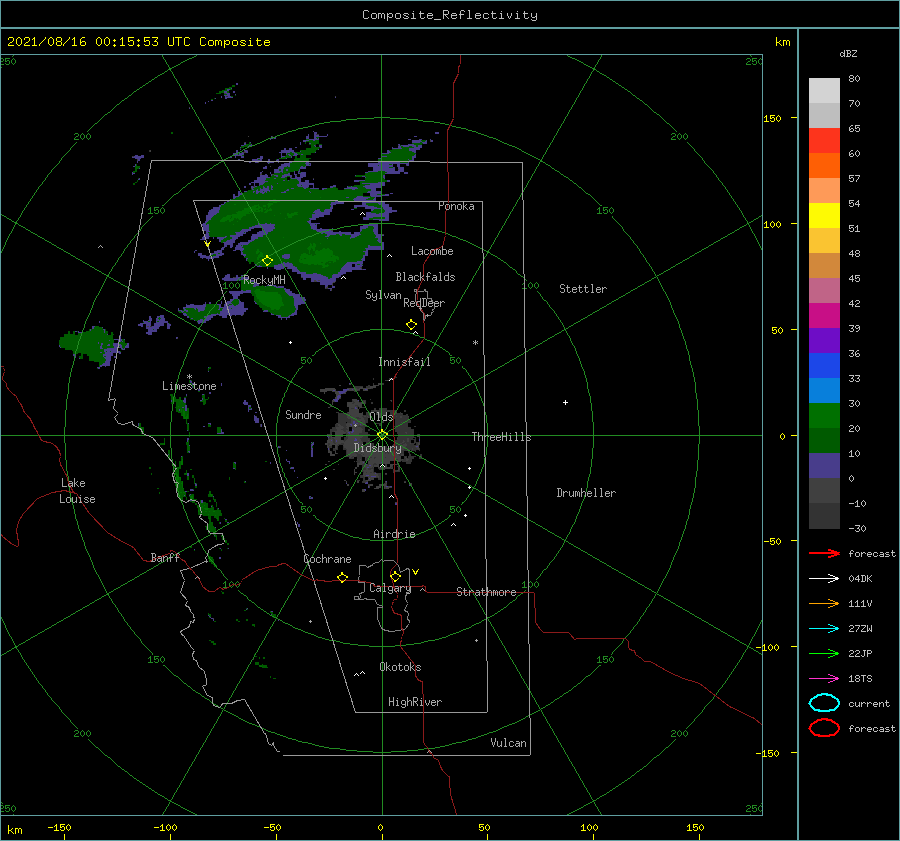Click the magenta 18TS arrow icon
Image resolution: width=900 pixels, height=841 pixels.
pyautogui.click(x=824, y=679)
